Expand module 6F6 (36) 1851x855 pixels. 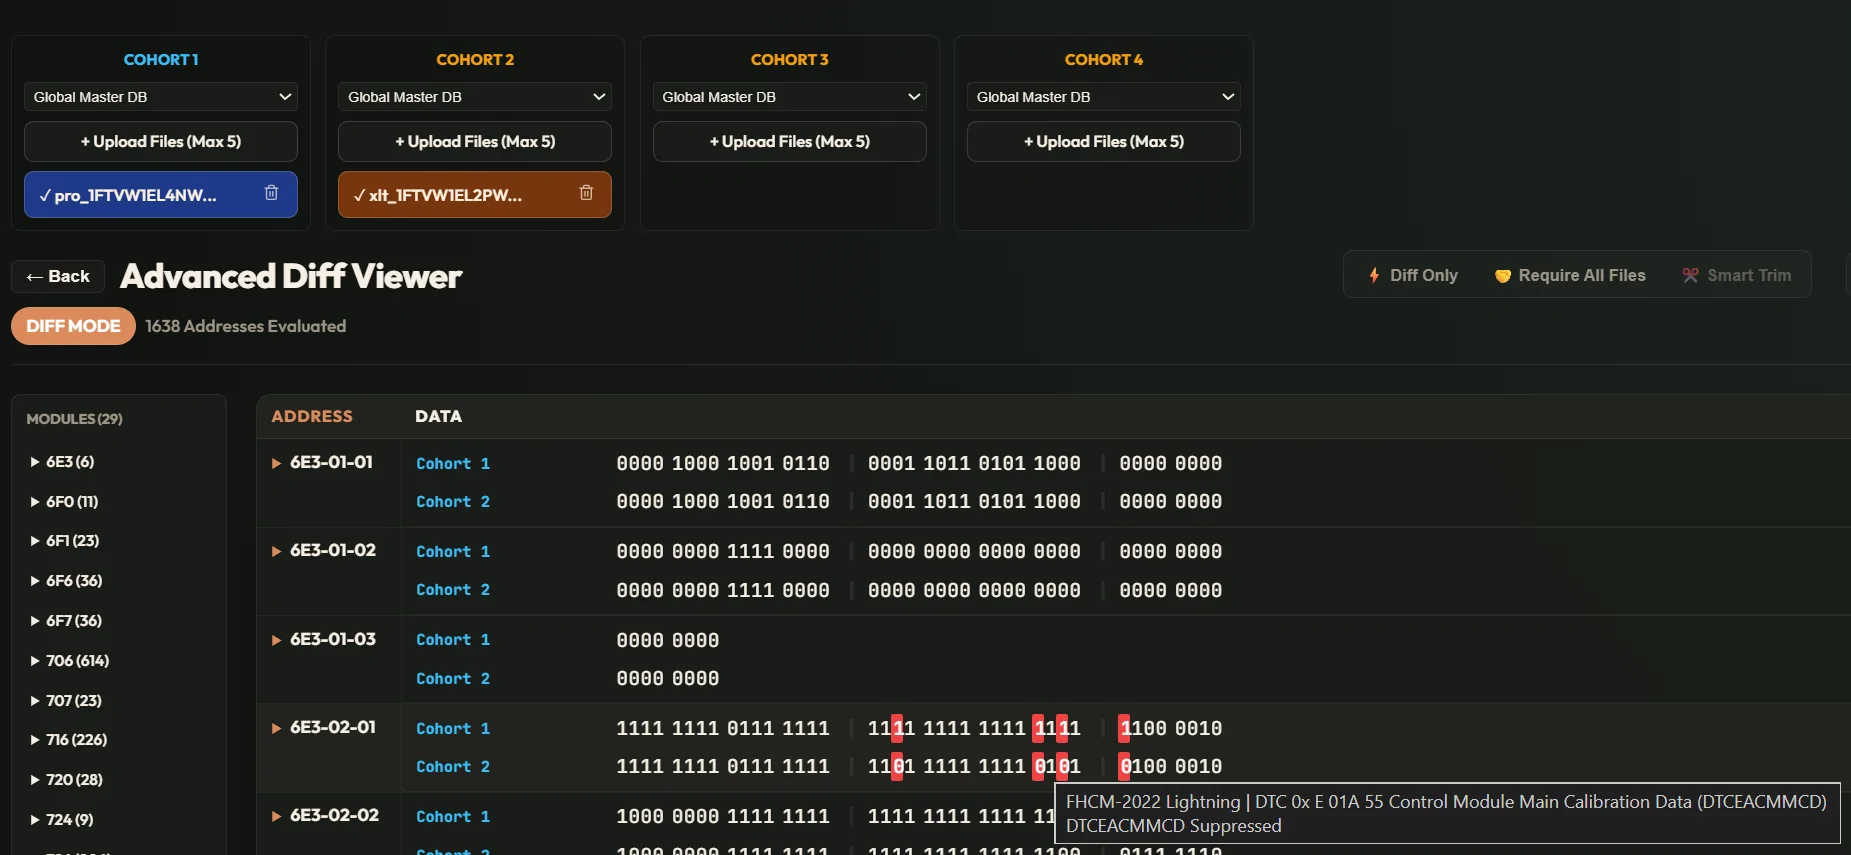click(x=66, y=581)
